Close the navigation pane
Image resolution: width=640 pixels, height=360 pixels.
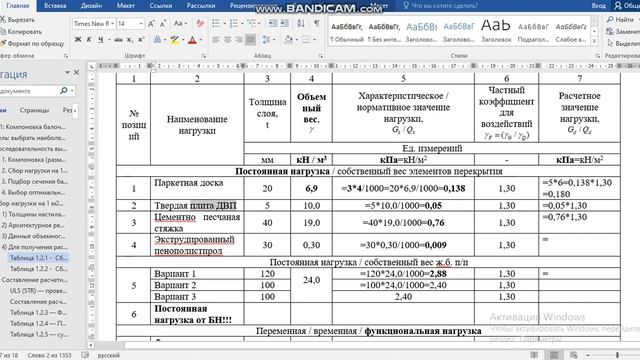(76, 72)
